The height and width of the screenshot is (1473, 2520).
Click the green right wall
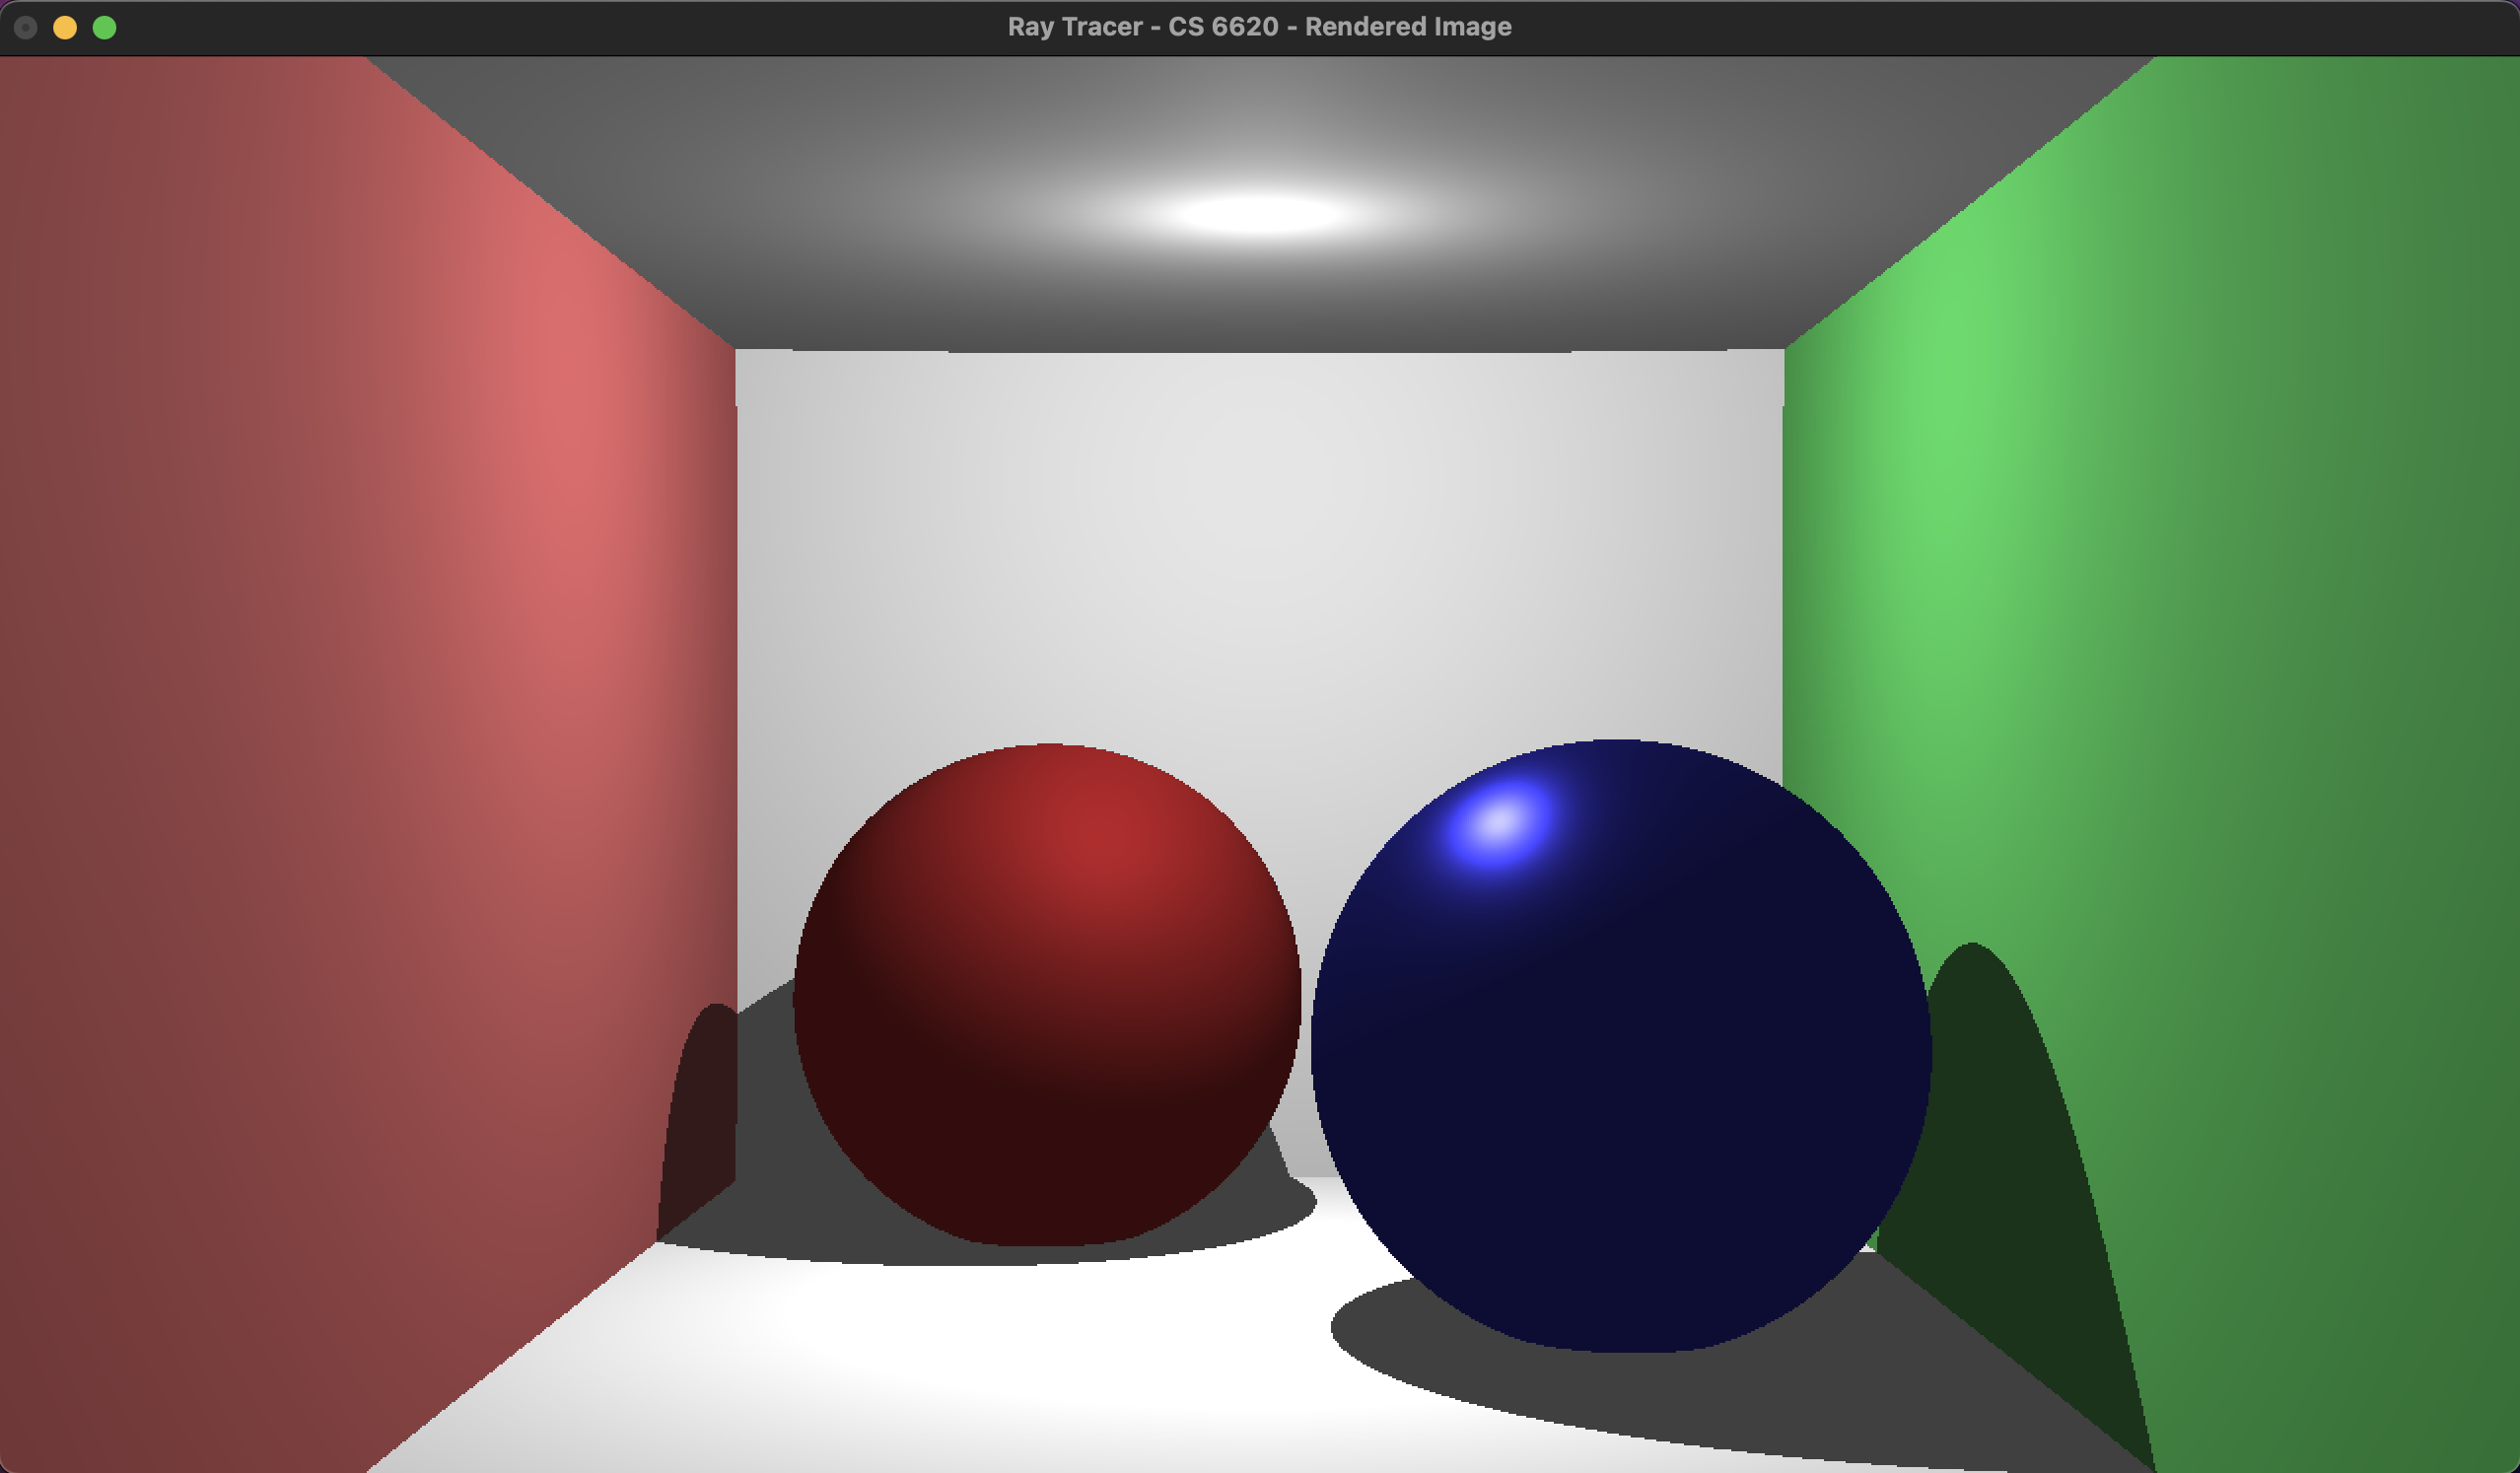click(x=2200, y=600)
